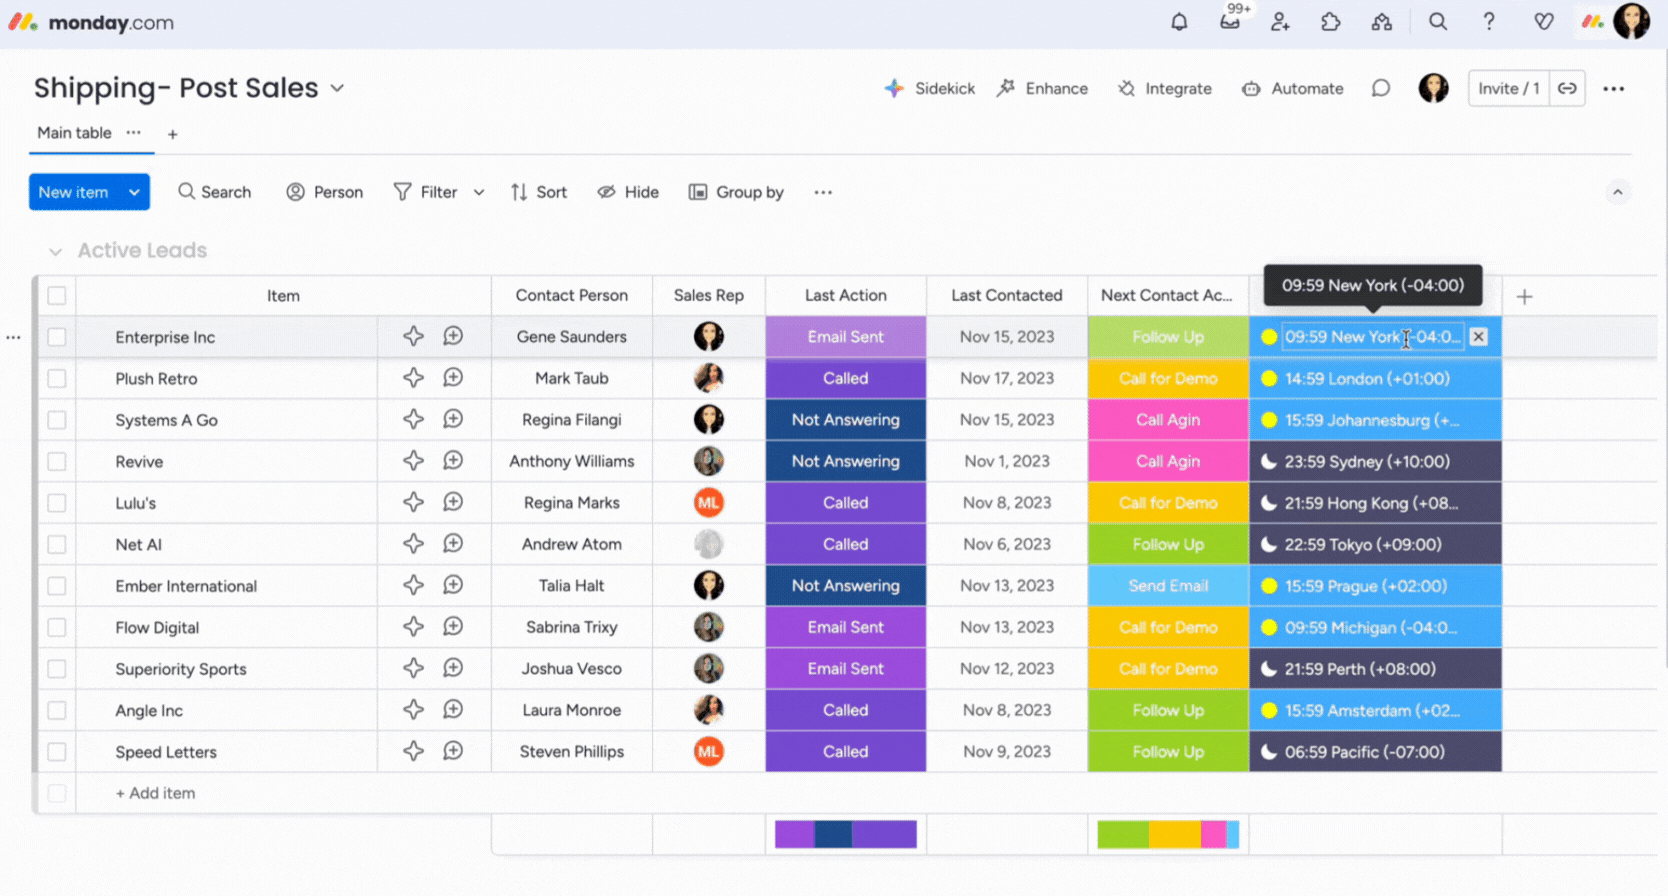Open the Shipping- Post Sales board name chevron

pos(338,88)
